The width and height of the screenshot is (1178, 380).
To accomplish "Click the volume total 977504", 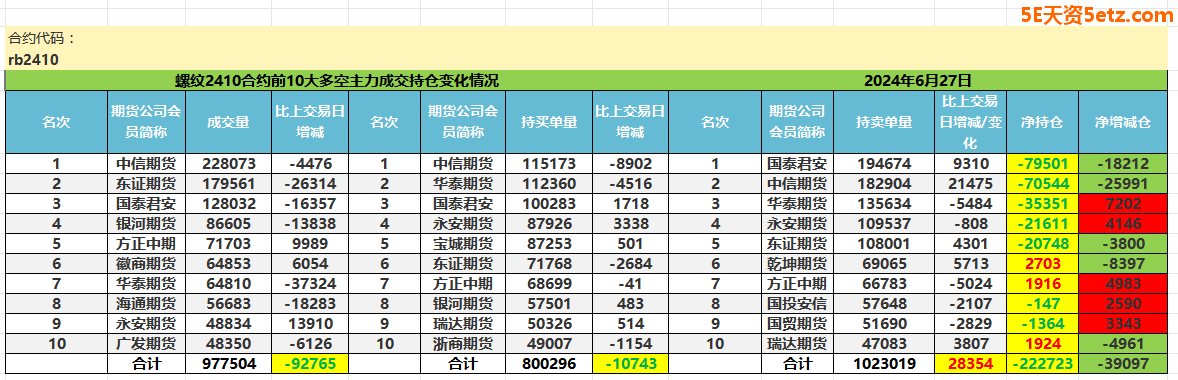I will click(228, 363).
